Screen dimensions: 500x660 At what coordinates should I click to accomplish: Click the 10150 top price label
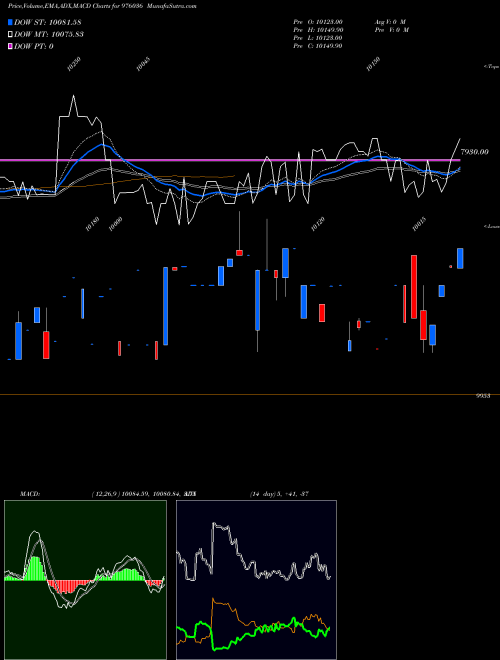pyautogui.click(x=373, y=64)
